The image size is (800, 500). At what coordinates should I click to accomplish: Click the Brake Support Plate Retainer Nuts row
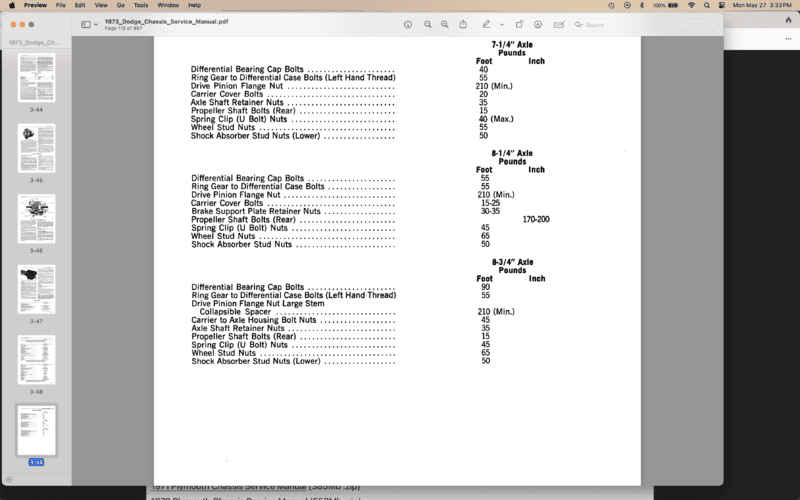click(293, 211)
